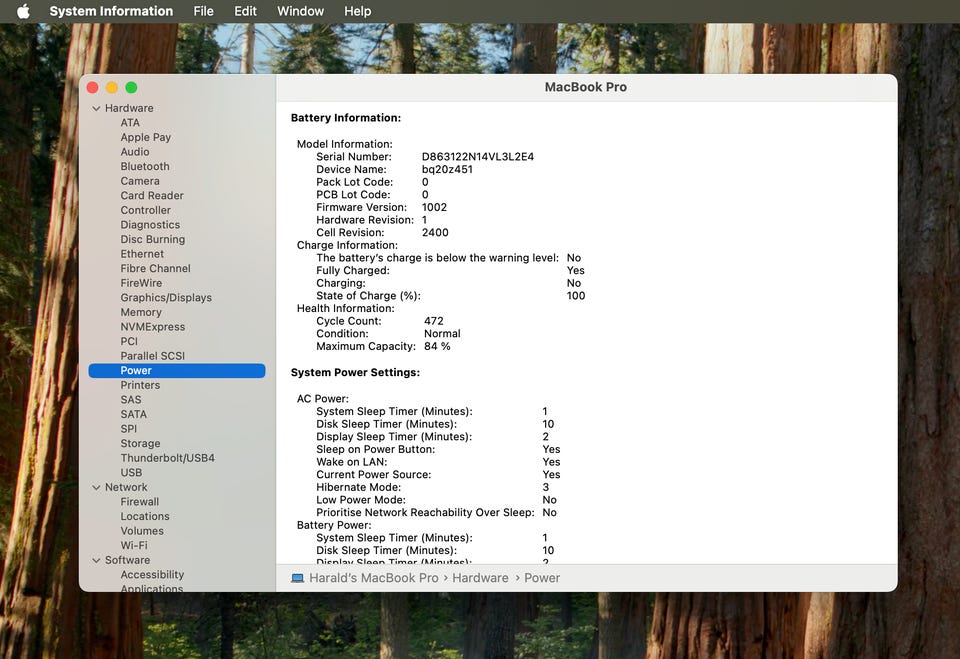Open the Edit menu
The height and width of the screenshot is (659, 960).
245,11
